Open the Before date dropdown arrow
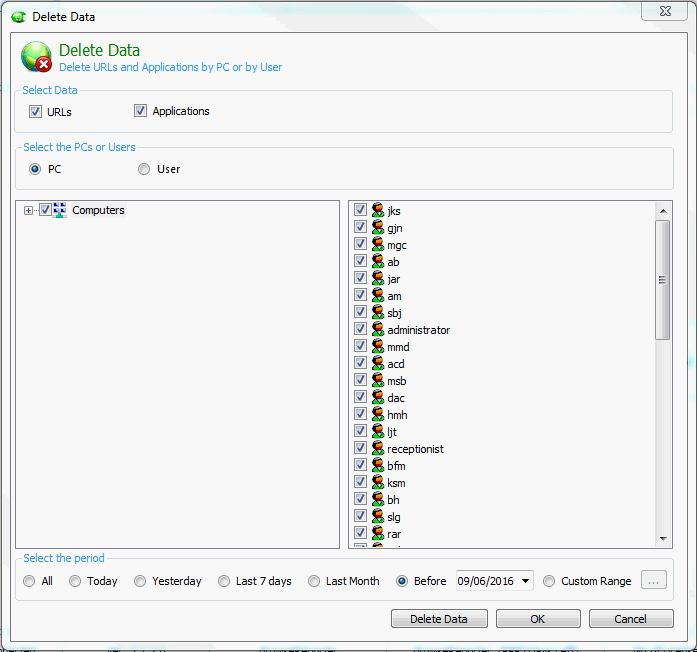The height and width of the screenshot is (652, 697). coord(525,581)
